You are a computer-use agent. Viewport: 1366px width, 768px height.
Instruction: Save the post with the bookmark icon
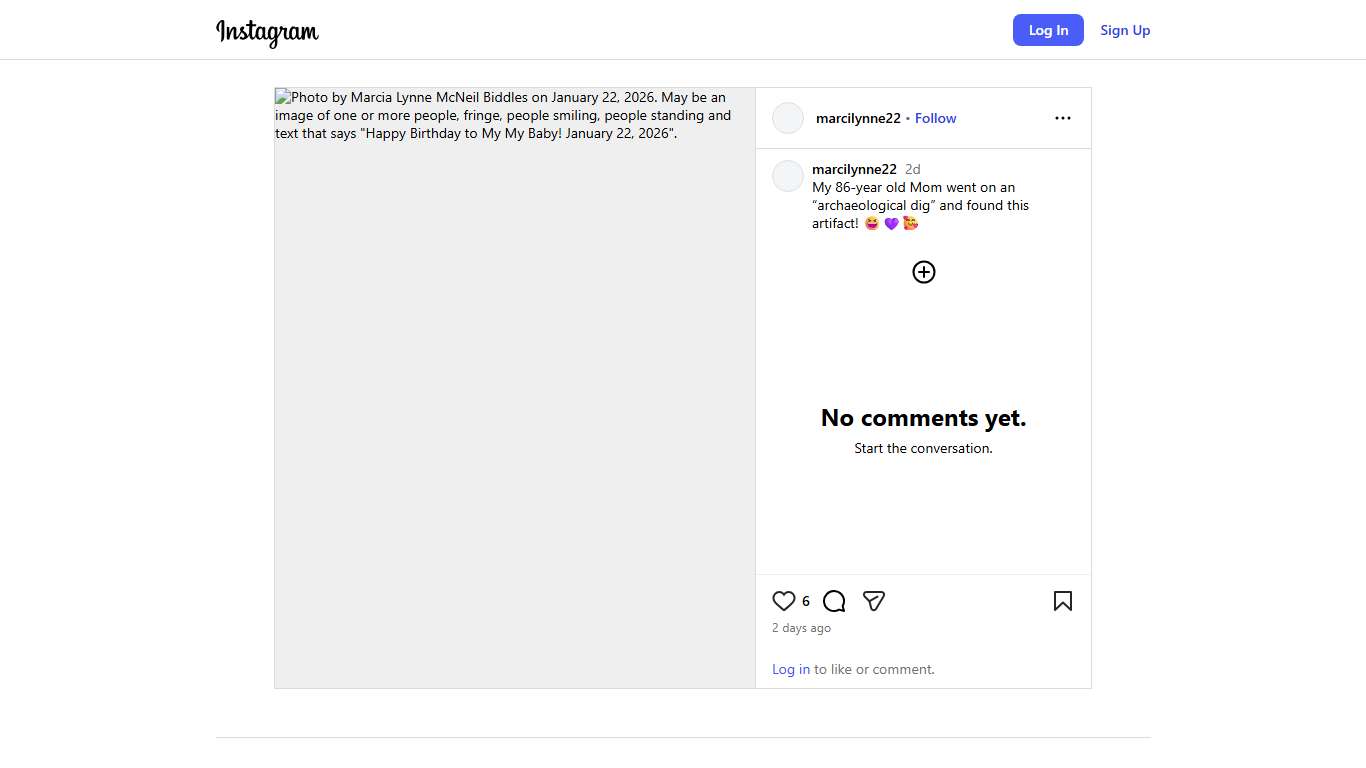click(x=1062, y=601)
